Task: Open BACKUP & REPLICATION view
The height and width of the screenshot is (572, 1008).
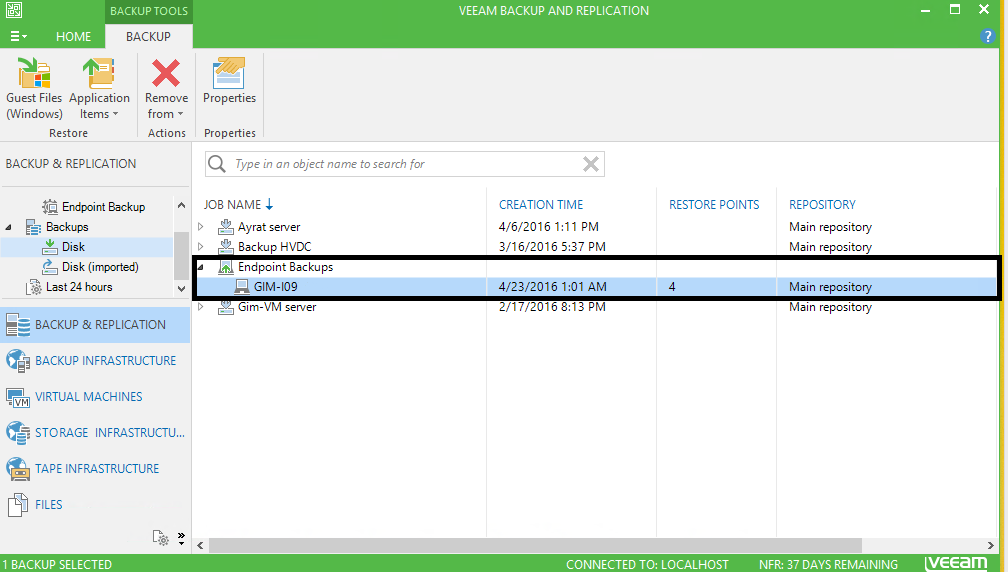Action: (x=94, y=325)
